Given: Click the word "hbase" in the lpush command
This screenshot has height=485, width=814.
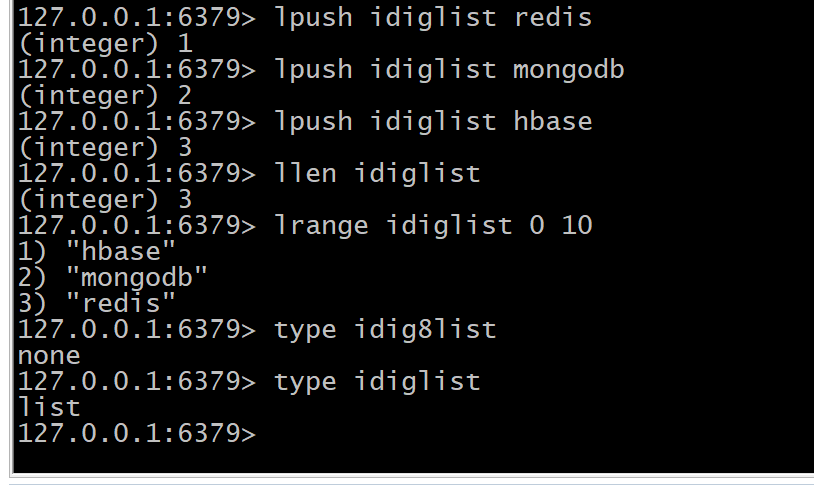Looking at the screenshot, I should [x=552, y=121].
